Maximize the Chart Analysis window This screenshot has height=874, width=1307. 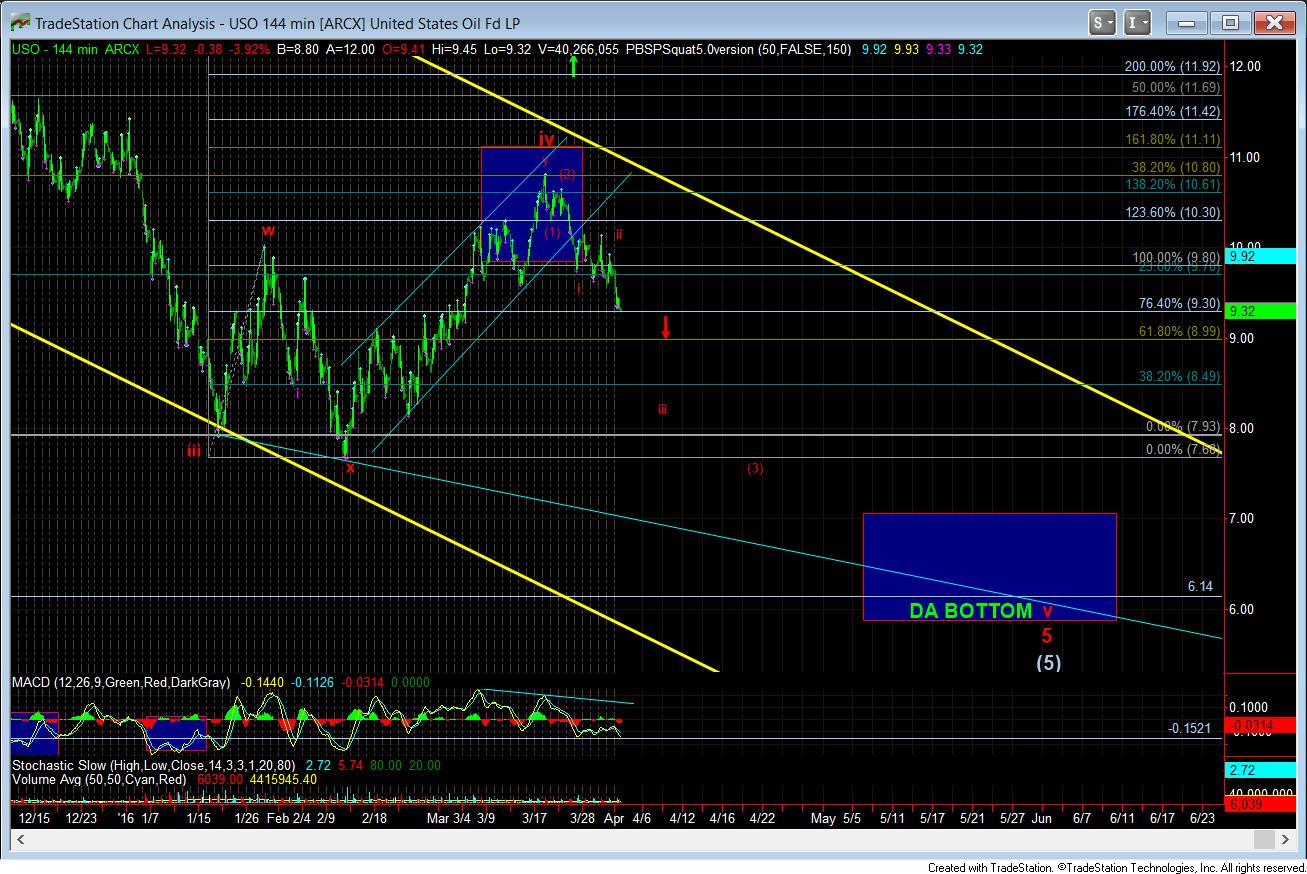pos(1230,22)
